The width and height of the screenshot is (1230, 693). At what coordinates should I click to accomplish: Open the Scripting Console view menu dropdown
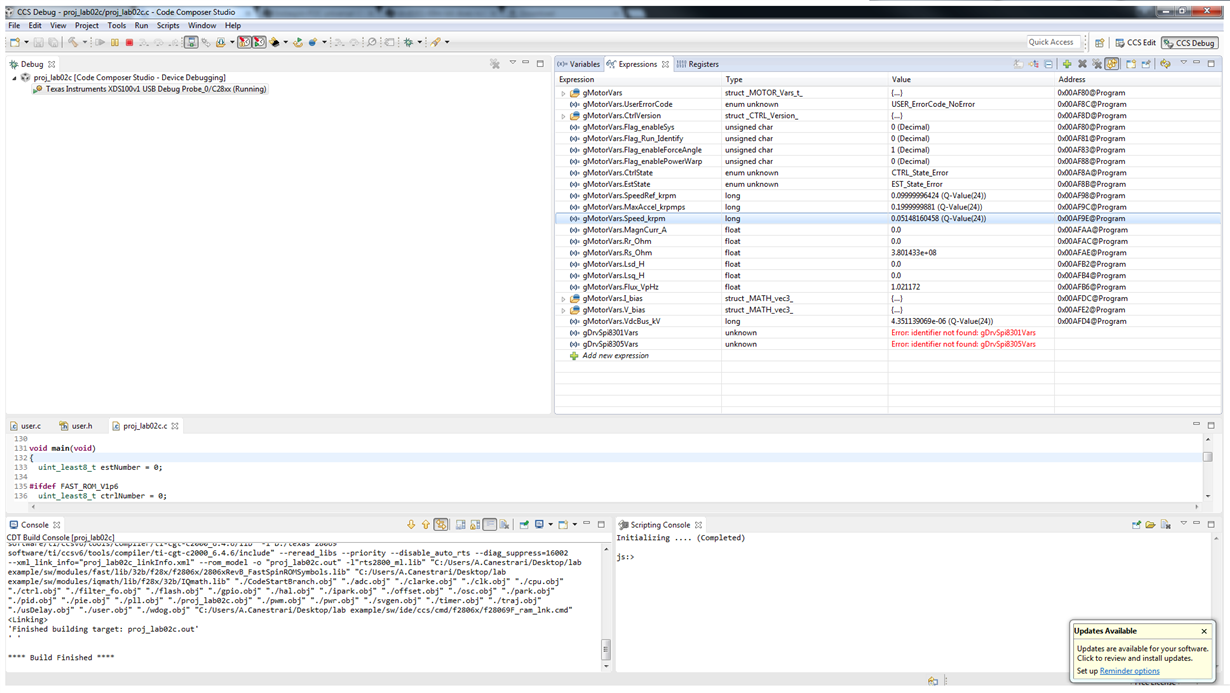(1183, 523)
